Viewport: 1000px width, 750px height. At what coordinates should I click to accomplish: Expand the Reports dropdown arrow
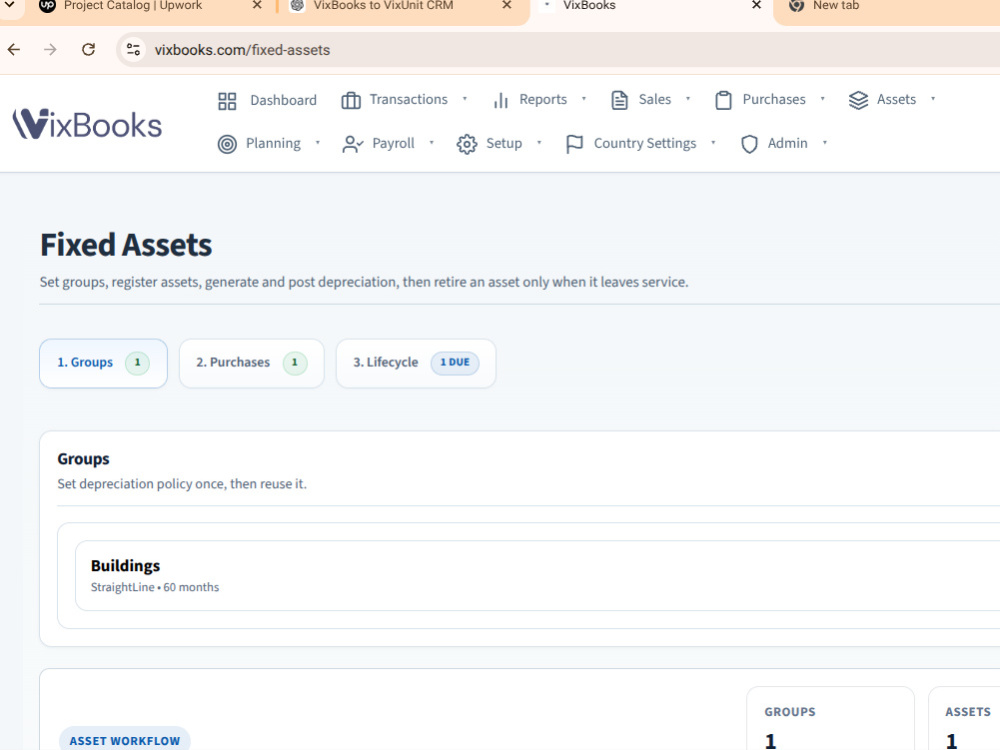(584, 99)
